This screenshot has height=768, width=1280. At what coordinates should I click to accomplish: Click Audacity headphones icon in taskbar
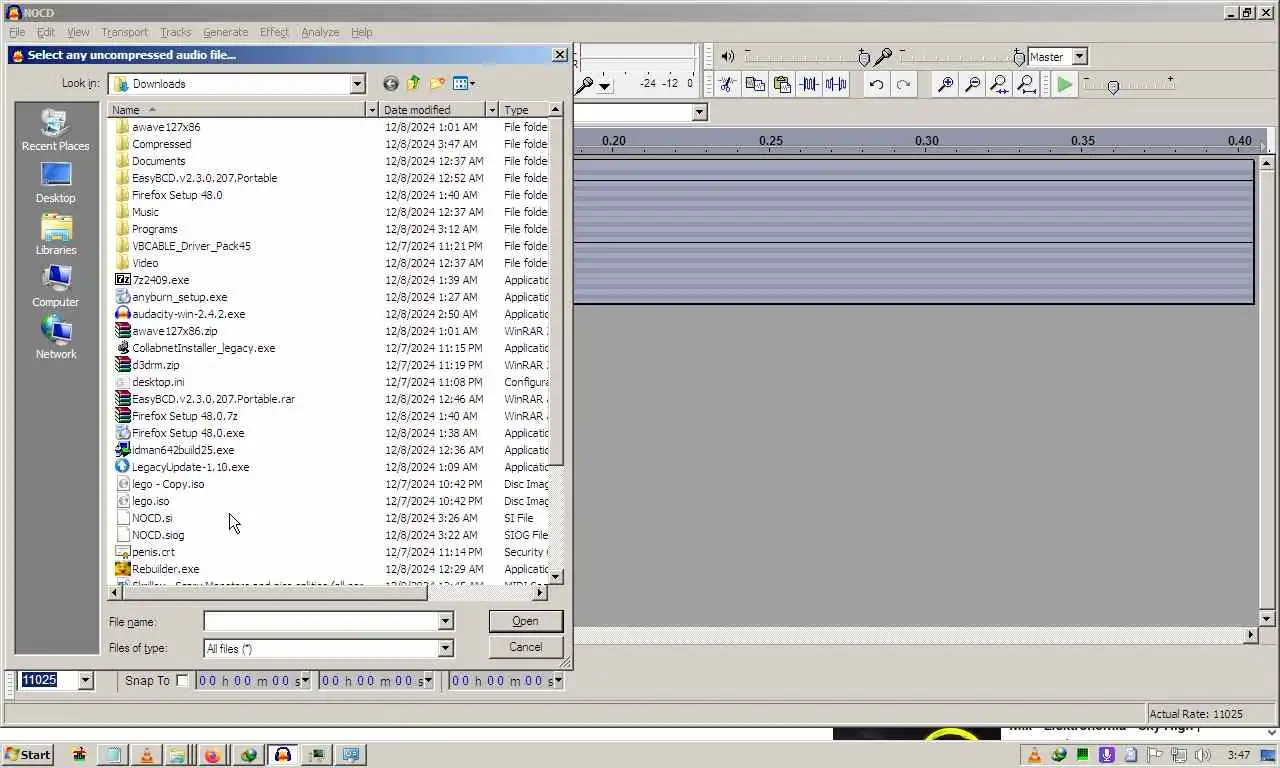pyautogui.click(x=283, y=755)
